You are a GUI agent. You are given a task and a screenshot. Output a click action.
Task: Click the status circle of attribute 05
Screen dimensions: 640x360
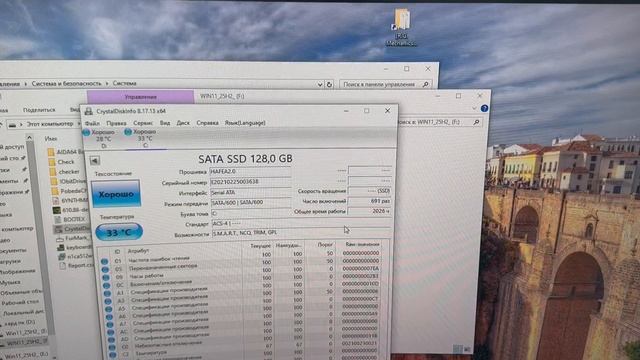105,270
